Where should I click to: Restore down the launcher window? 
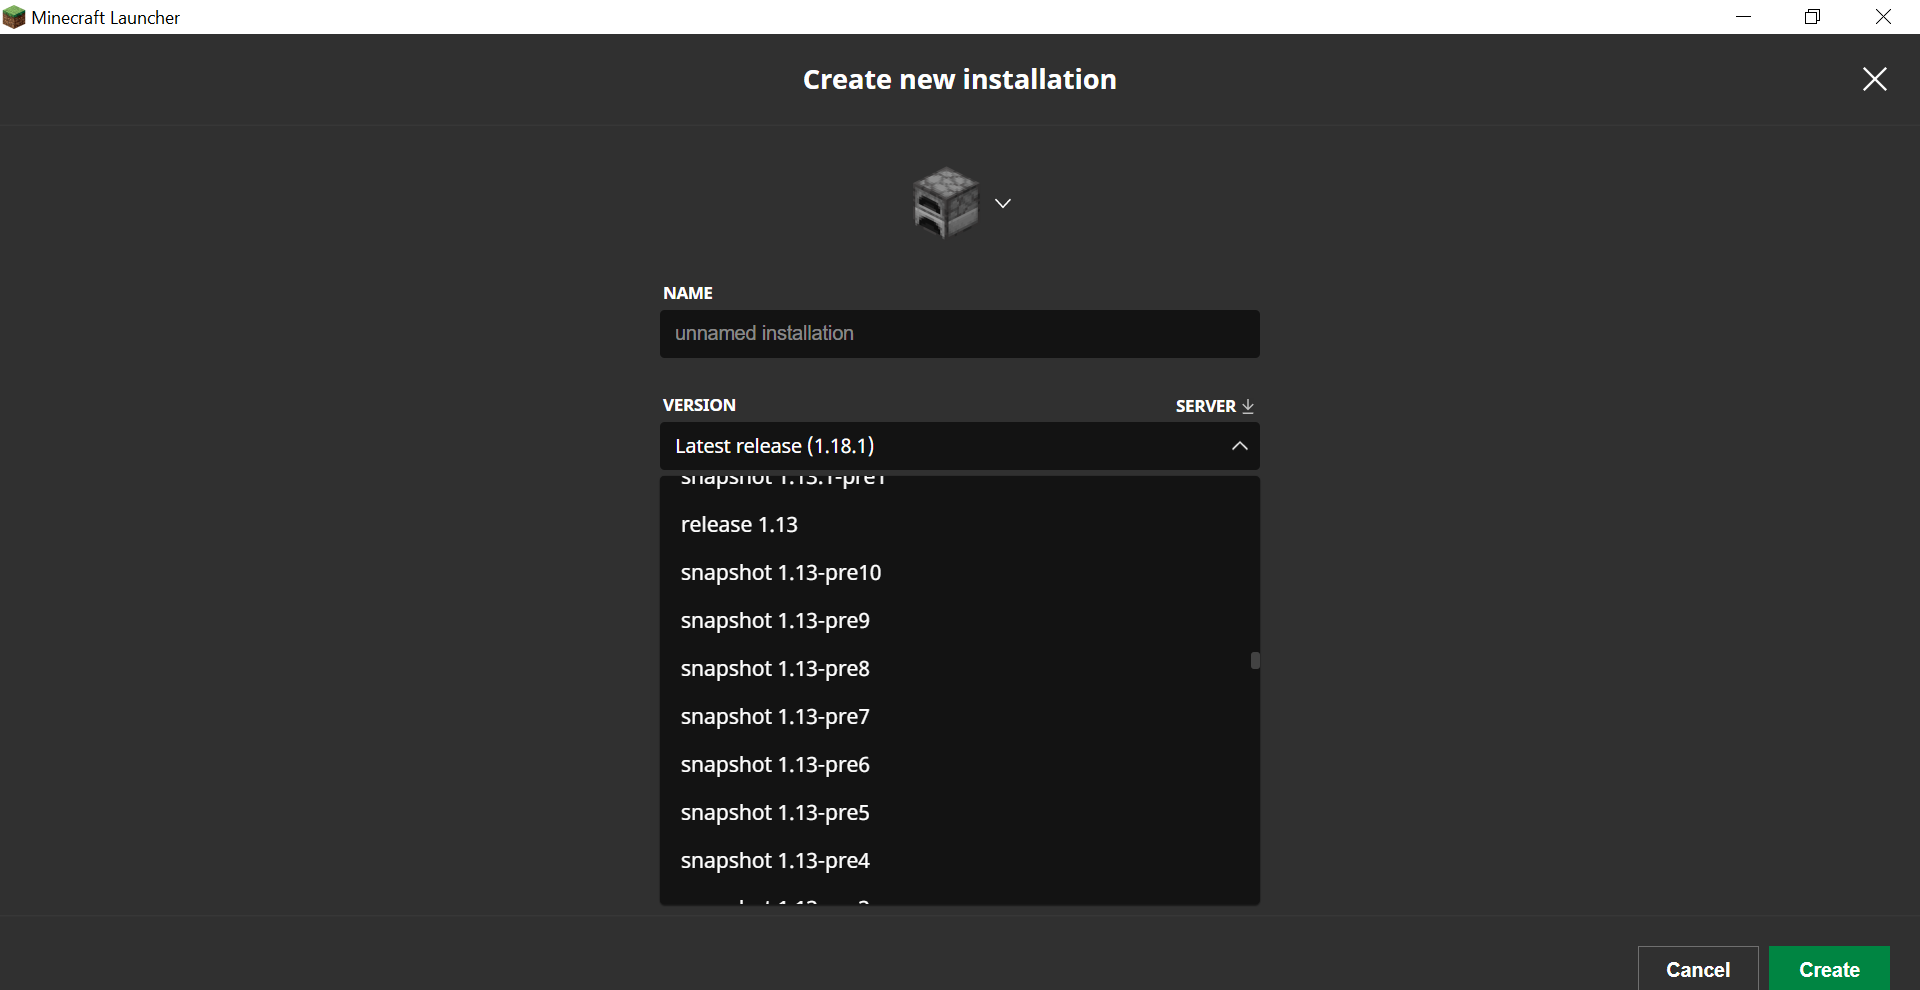coord(1812,17)
